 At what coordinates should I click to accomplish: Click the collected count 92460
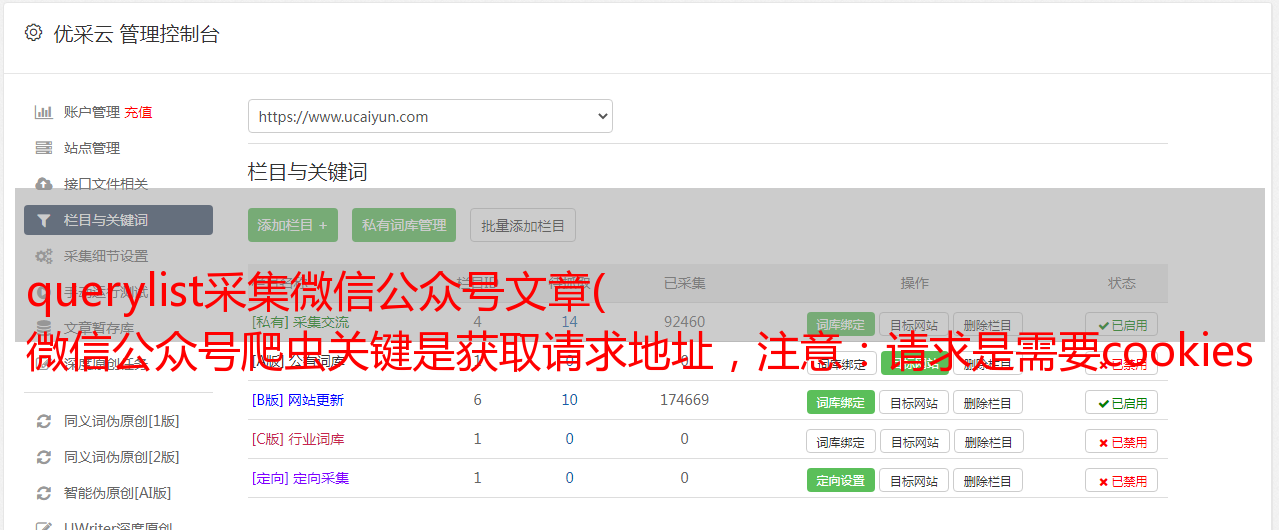click(684, 322)
